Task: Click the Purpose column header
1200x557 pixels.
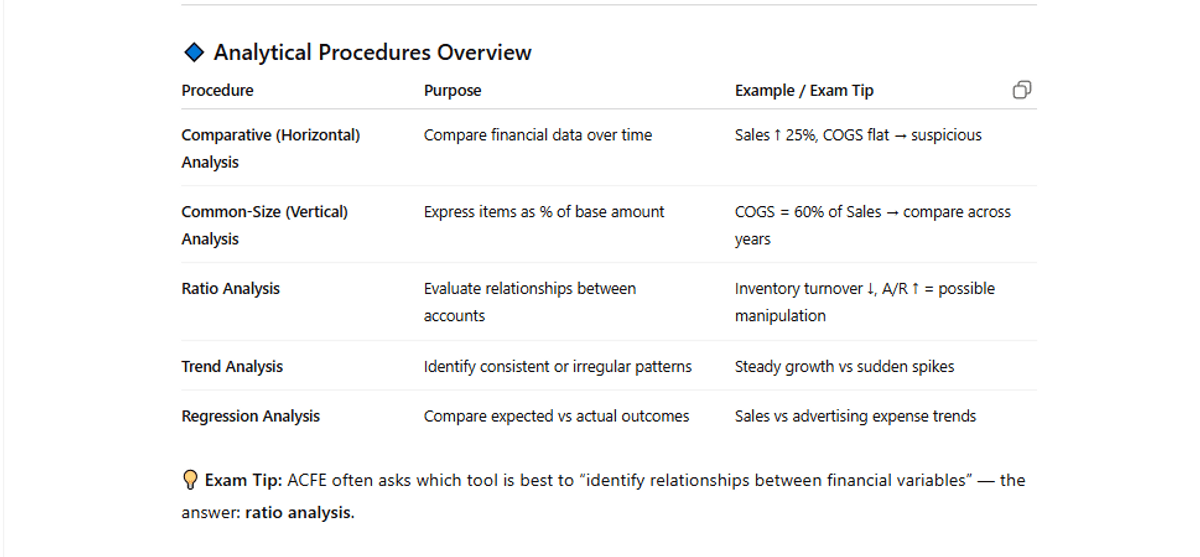Action: tap(452, 90)
